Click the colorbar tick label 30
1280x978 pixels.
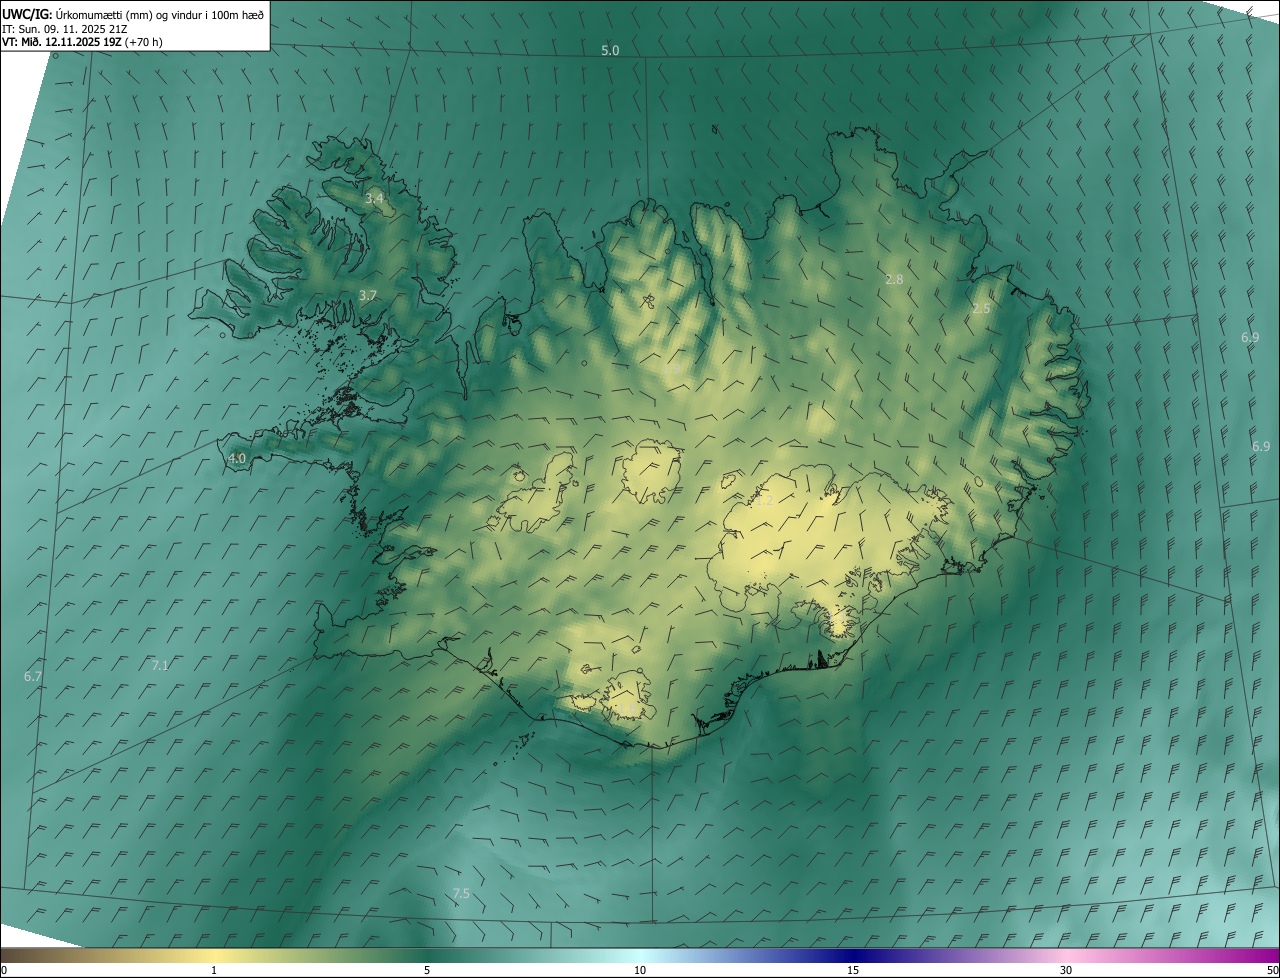[x=1066, y=971]
